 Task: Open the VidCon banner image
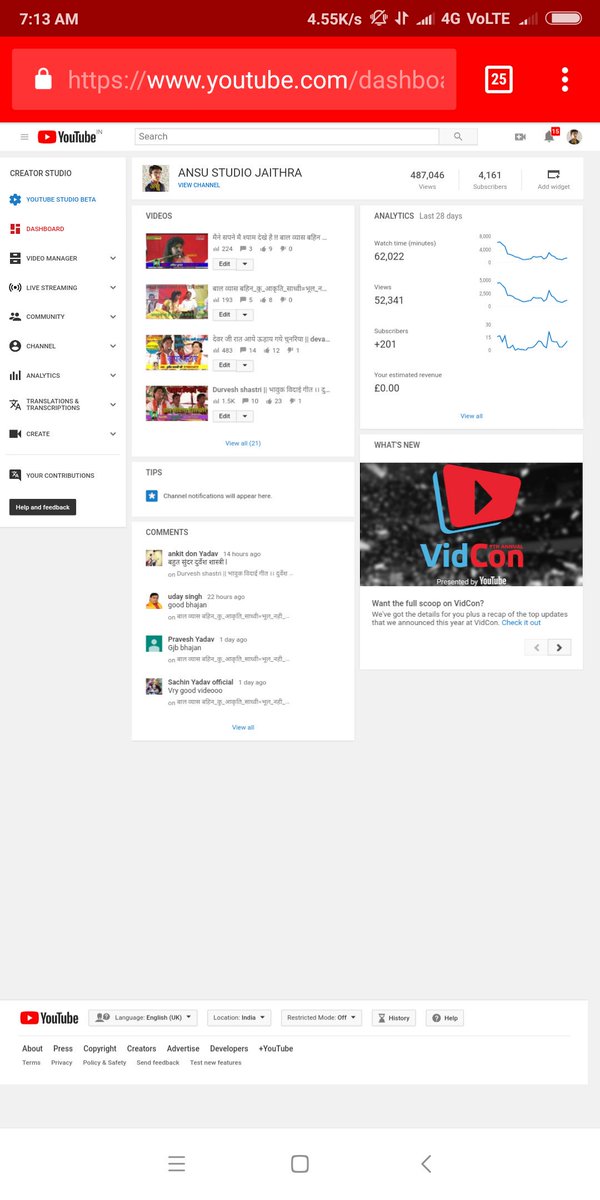pyautogui.click(x=471, y=524)
